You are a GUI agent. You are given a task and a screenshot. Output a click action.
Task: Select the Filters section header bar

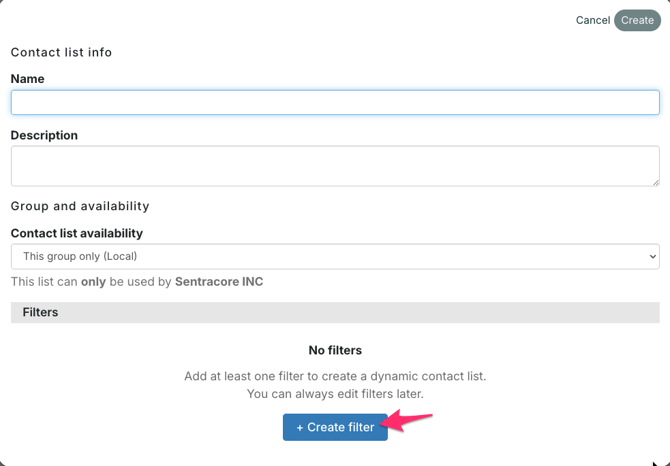[x=335, y=312]
